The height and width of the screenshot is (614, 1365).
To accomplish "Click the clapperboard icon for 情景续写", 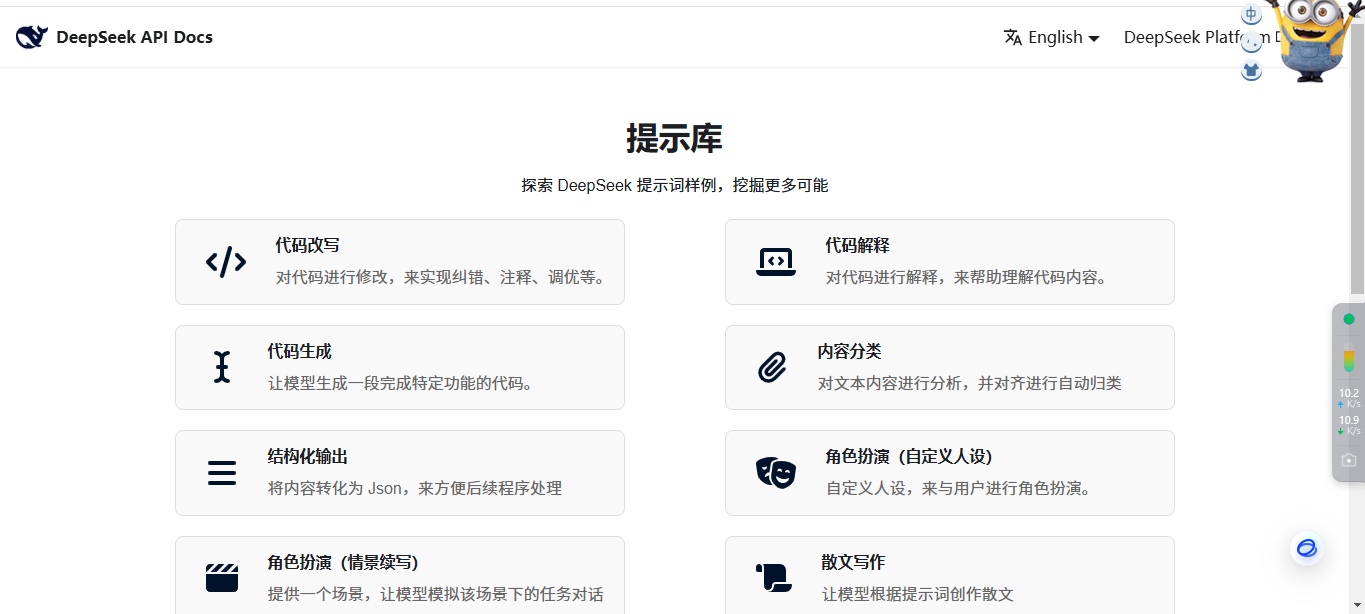I will tap(222, 577).
